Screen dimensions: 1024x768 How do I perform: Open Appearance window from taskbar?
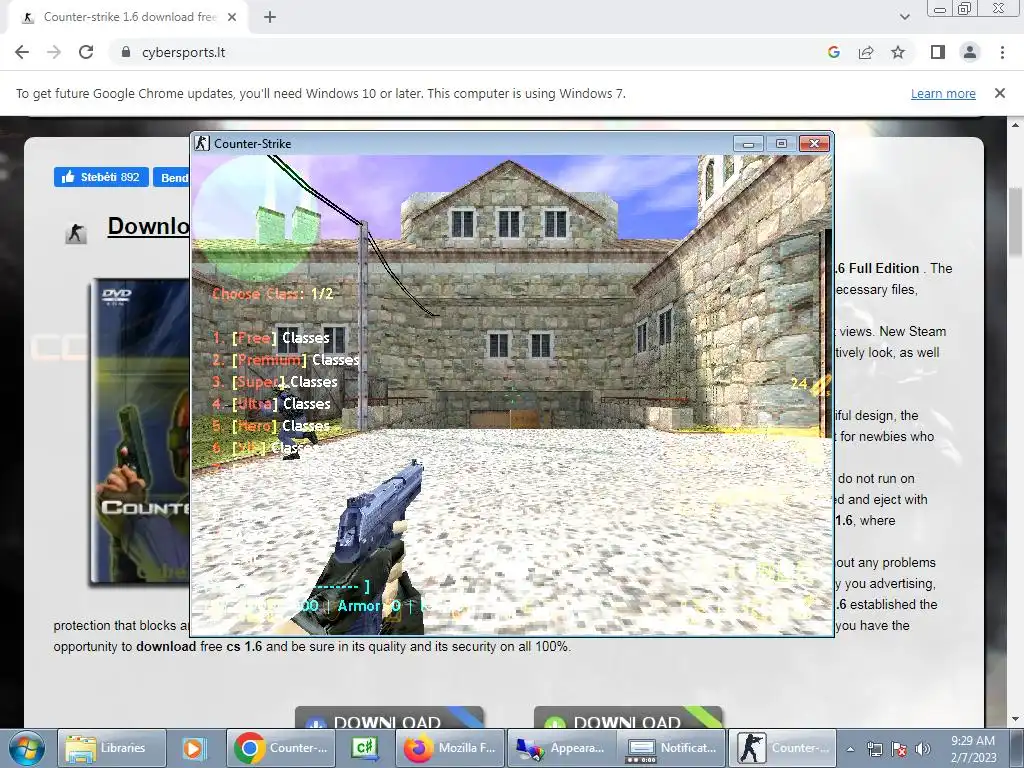coord(562,748)
